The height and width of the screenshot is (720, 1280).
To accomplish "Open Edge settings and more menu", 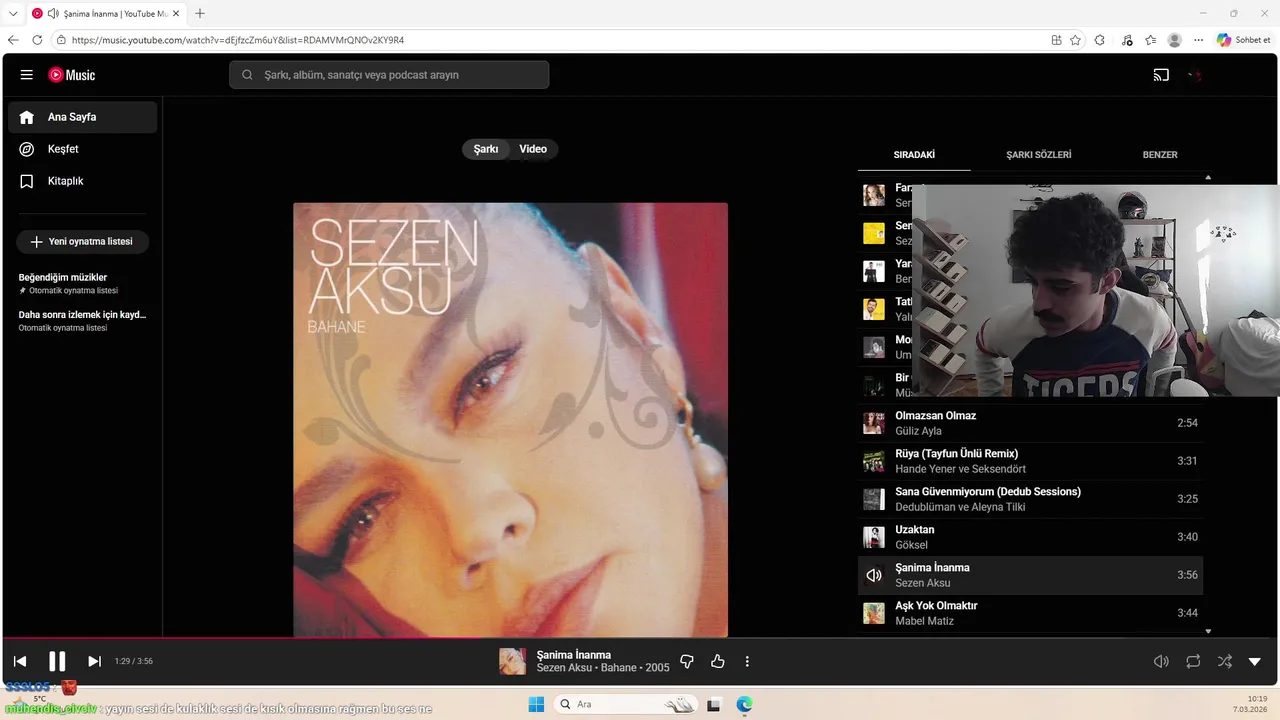I will click(1198, 40).
